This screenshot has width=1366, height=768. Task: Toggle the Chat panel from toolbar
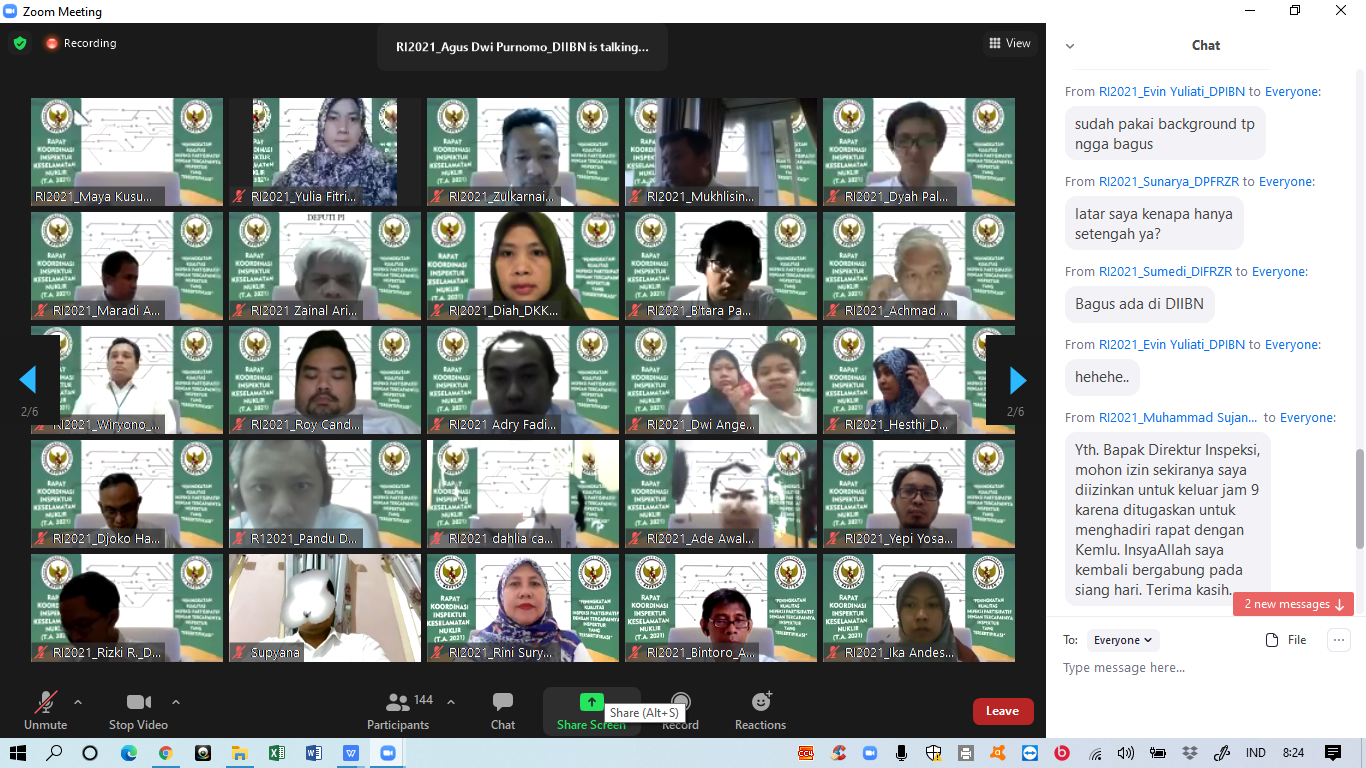click(503, 710)
